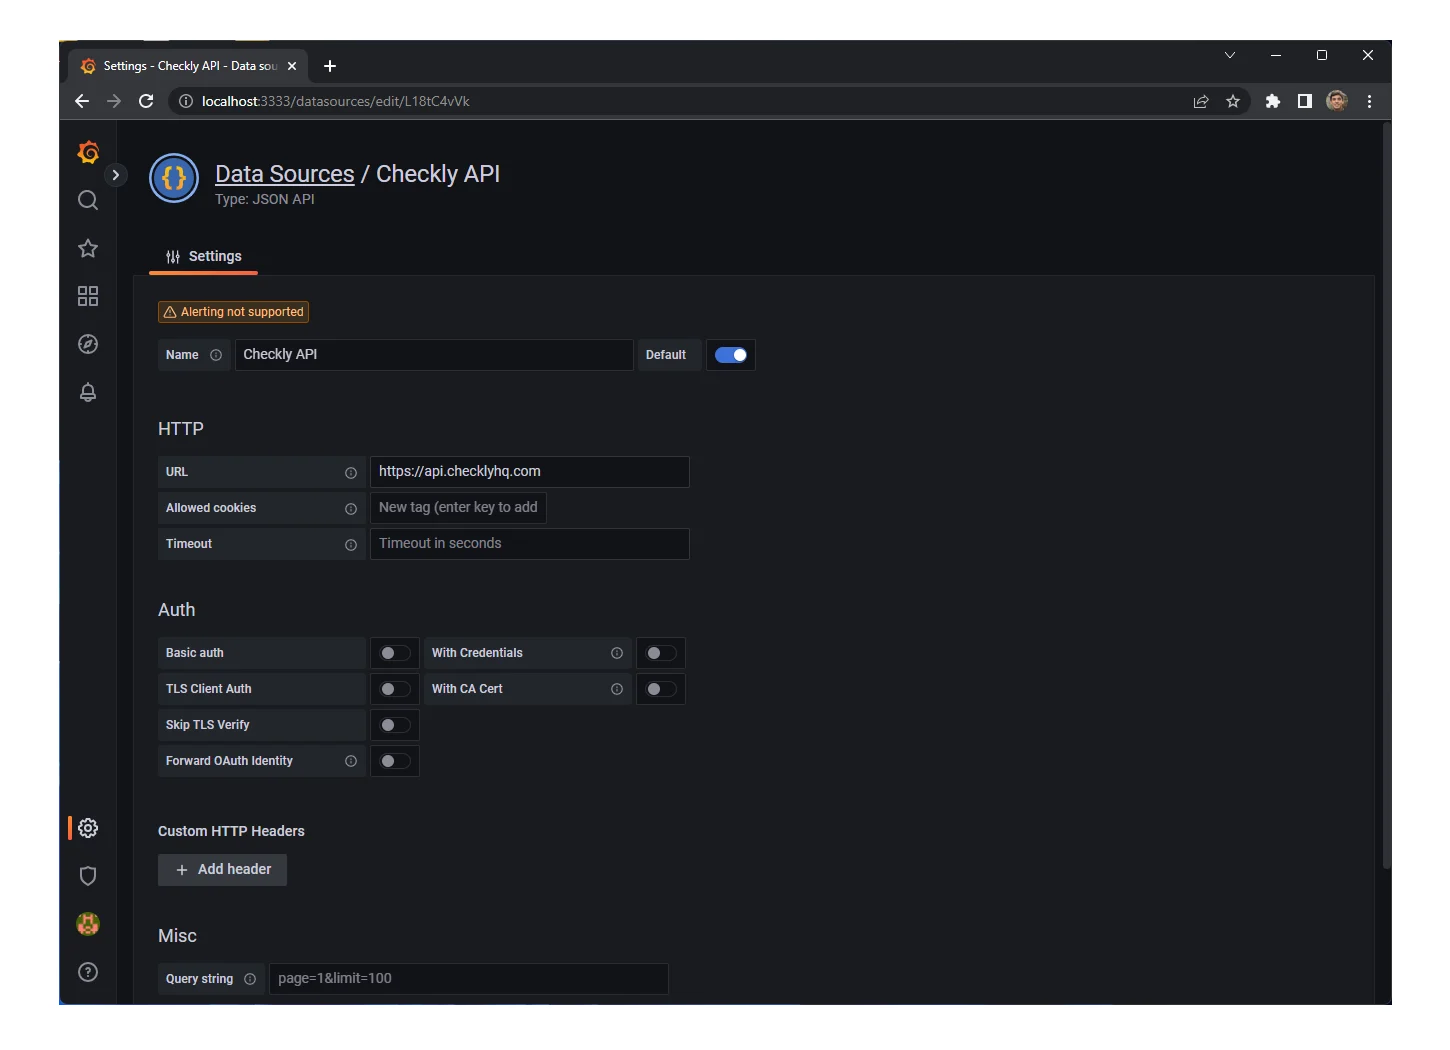Viewport: 1450px width, 1050px height.
Task: Click the Data Sources breadcrumb link
Action: (285, 174)
